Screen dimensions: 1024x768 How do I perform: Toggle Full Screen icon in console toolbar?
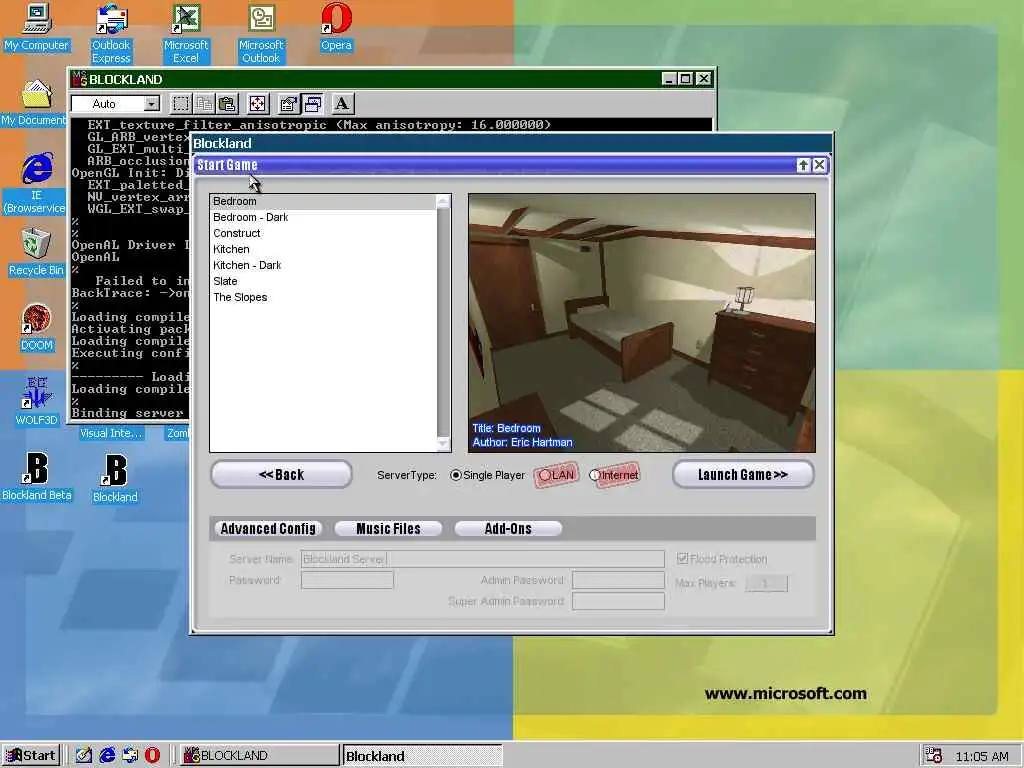pyautogui.click(x=257, y=104)
